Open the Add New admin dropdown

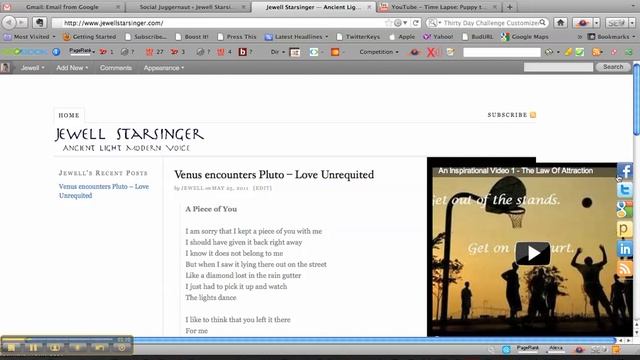click(x=72, y=68)
